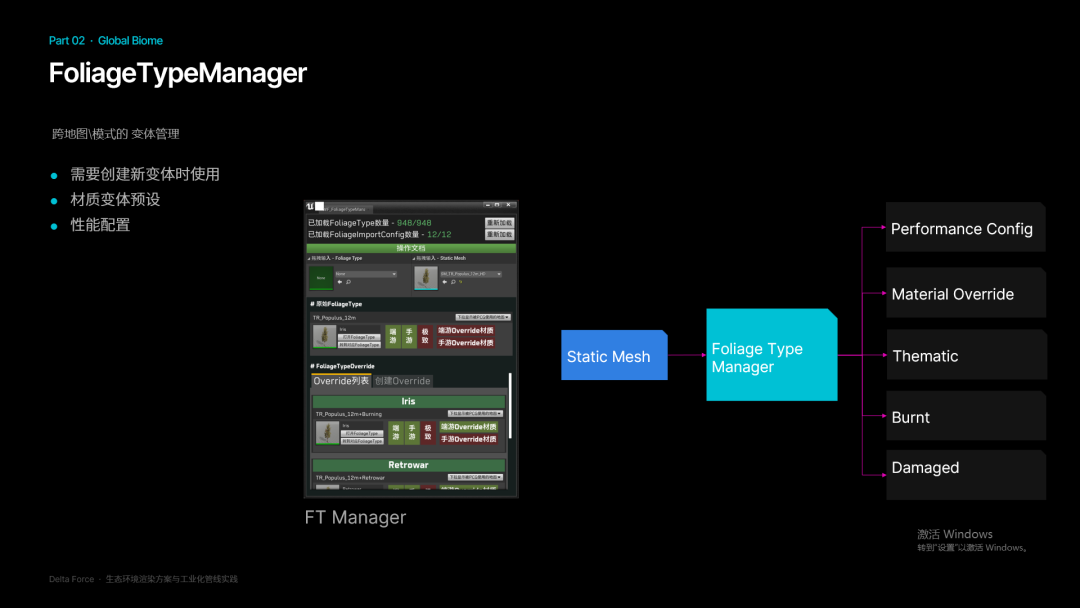This screenshot has height=608, width=1080.
Task: Click the cyan Foliage Type Manager diagram box
Action: pyautogui.click(x=772, y=355)
